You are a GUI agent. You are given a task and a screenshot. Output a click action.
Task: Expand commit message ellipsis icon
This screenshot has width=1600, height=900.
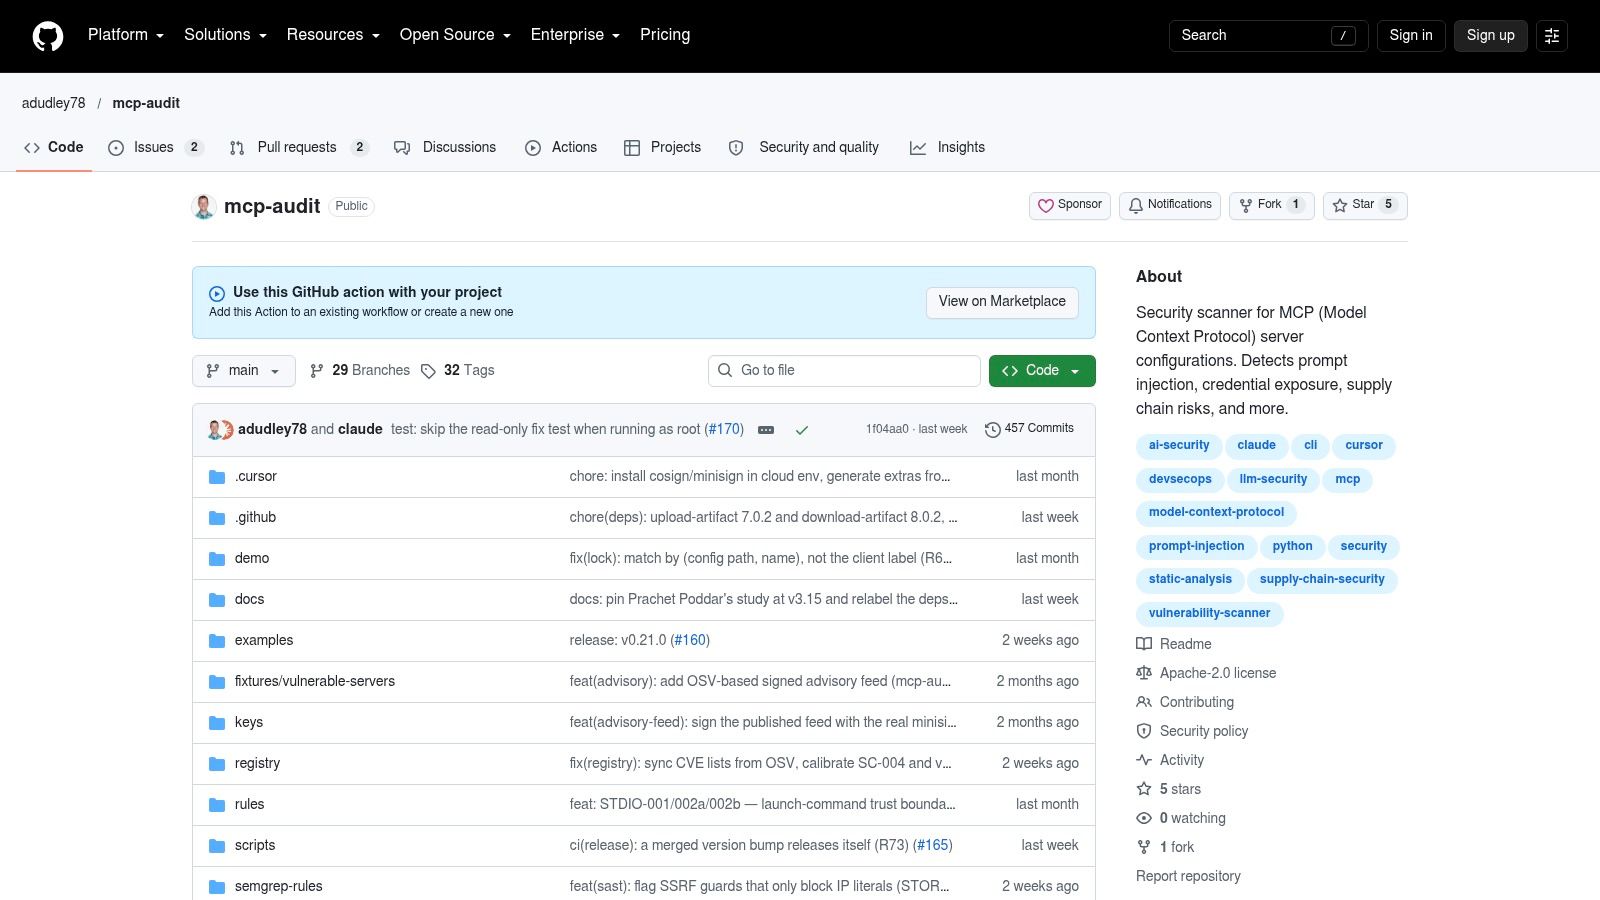click(x=766, y=430)
